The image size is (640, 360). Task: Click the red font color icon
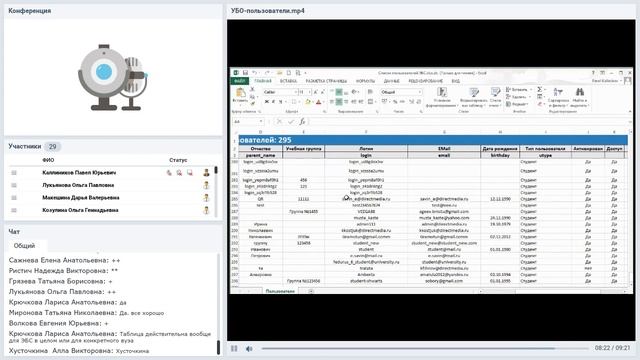[319, 102]
